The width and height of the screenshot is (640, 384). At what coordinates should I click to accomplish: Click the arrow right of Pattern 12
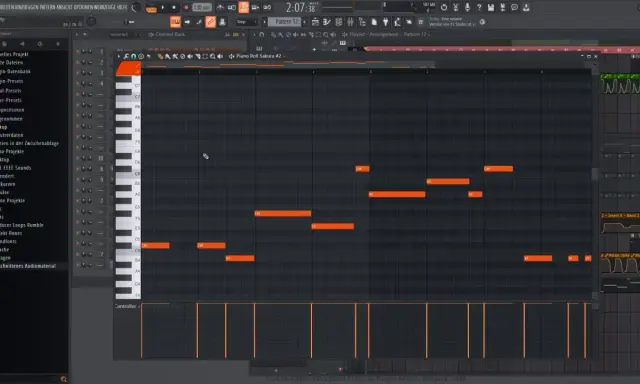[x=305, y=22]
